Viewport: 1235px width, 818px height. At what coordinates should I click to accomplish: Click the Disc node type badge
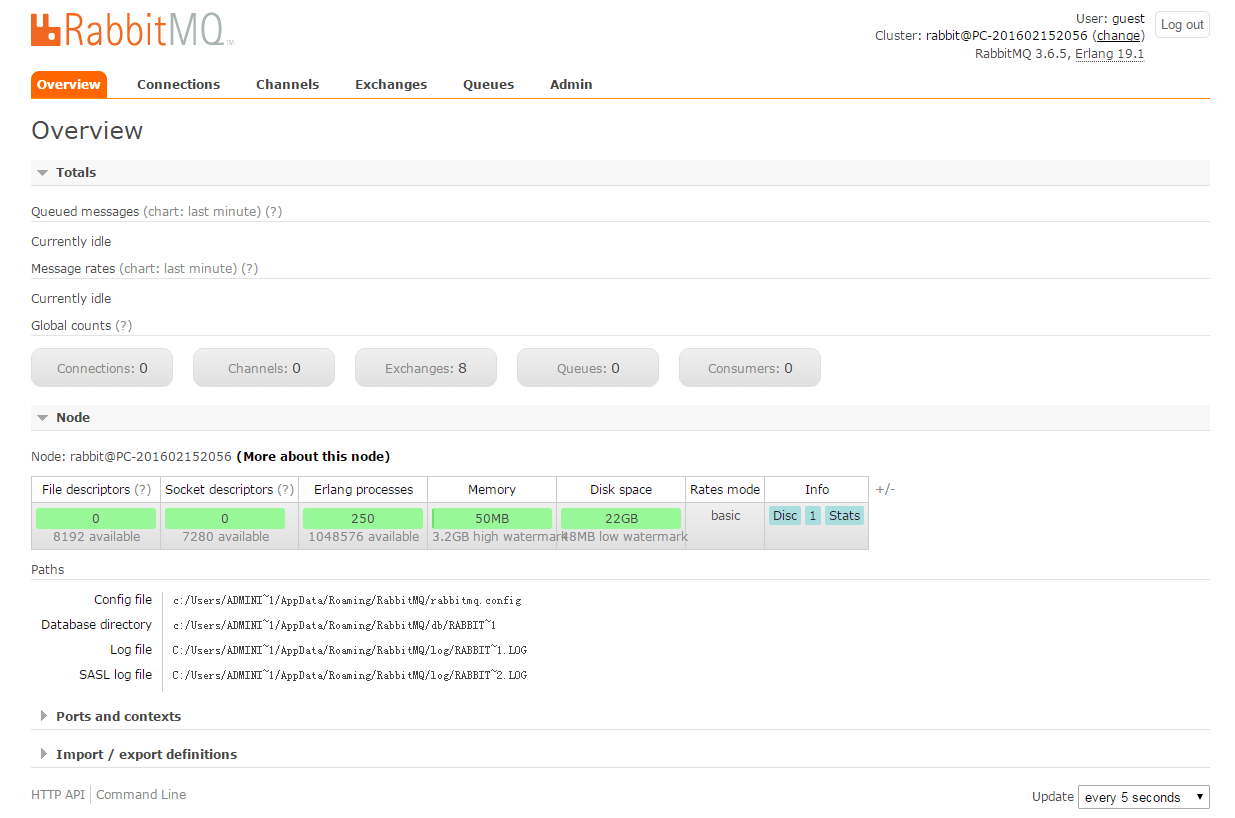785,515
